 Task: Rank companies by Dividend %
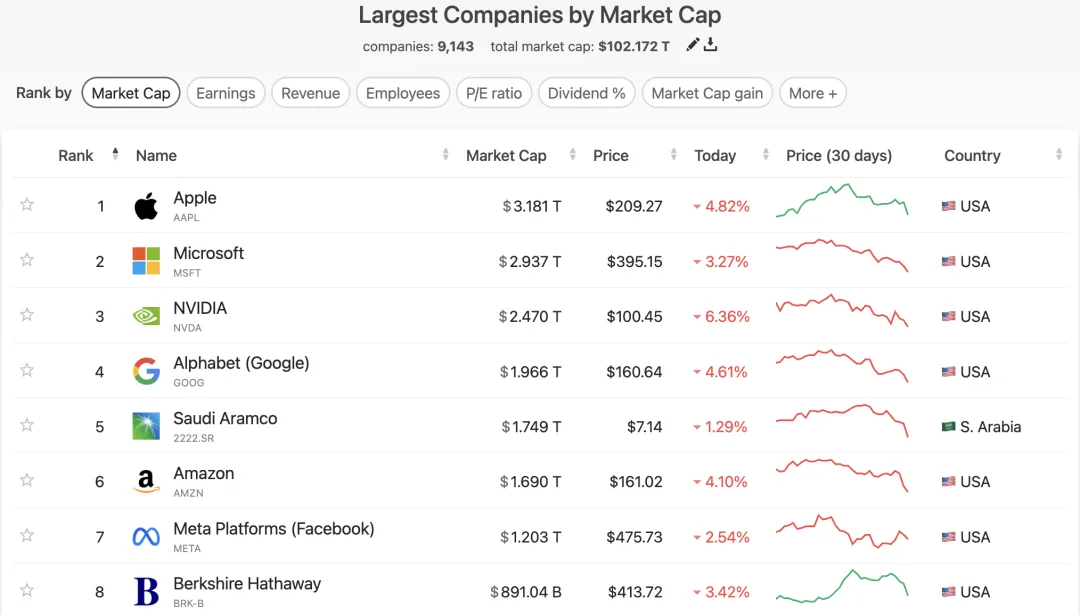(x=586, y=93)
